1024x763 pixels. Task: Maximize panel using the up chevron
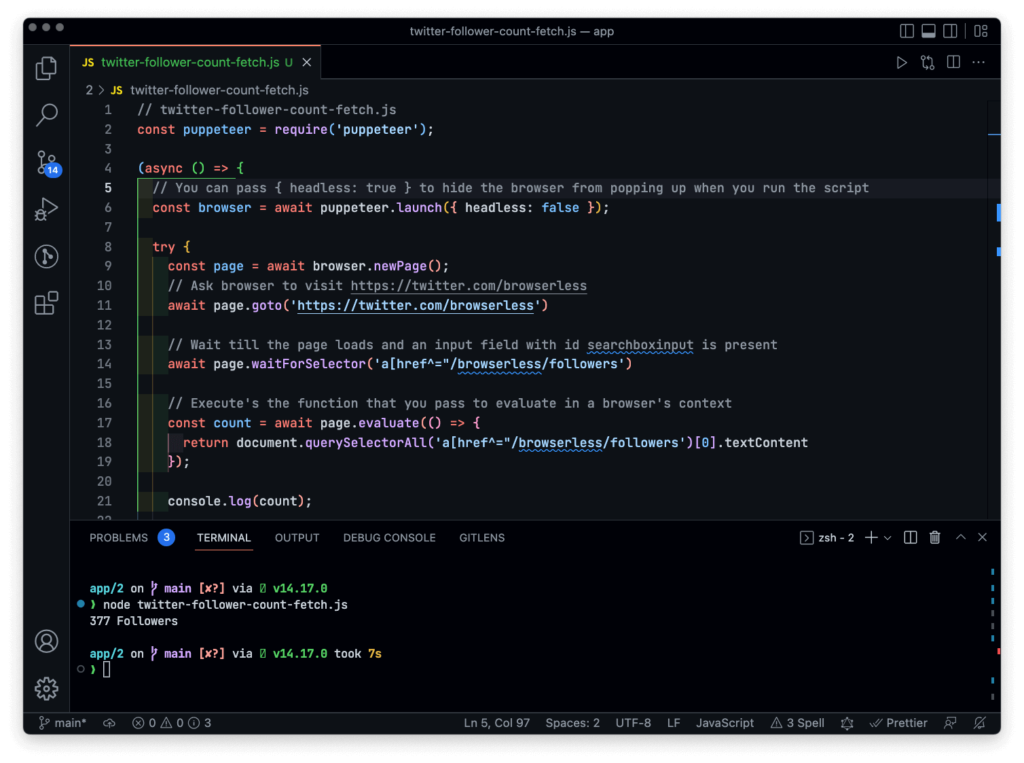click(x=960, y=538)
